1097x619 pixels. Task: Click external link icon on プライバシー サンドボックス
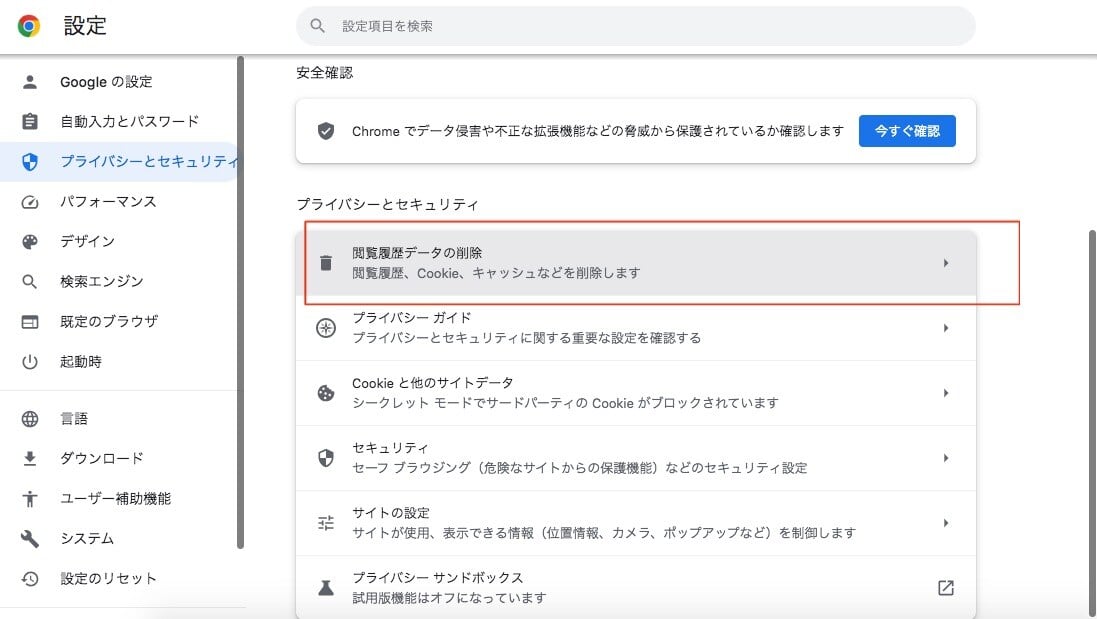[x=945, y=588]
